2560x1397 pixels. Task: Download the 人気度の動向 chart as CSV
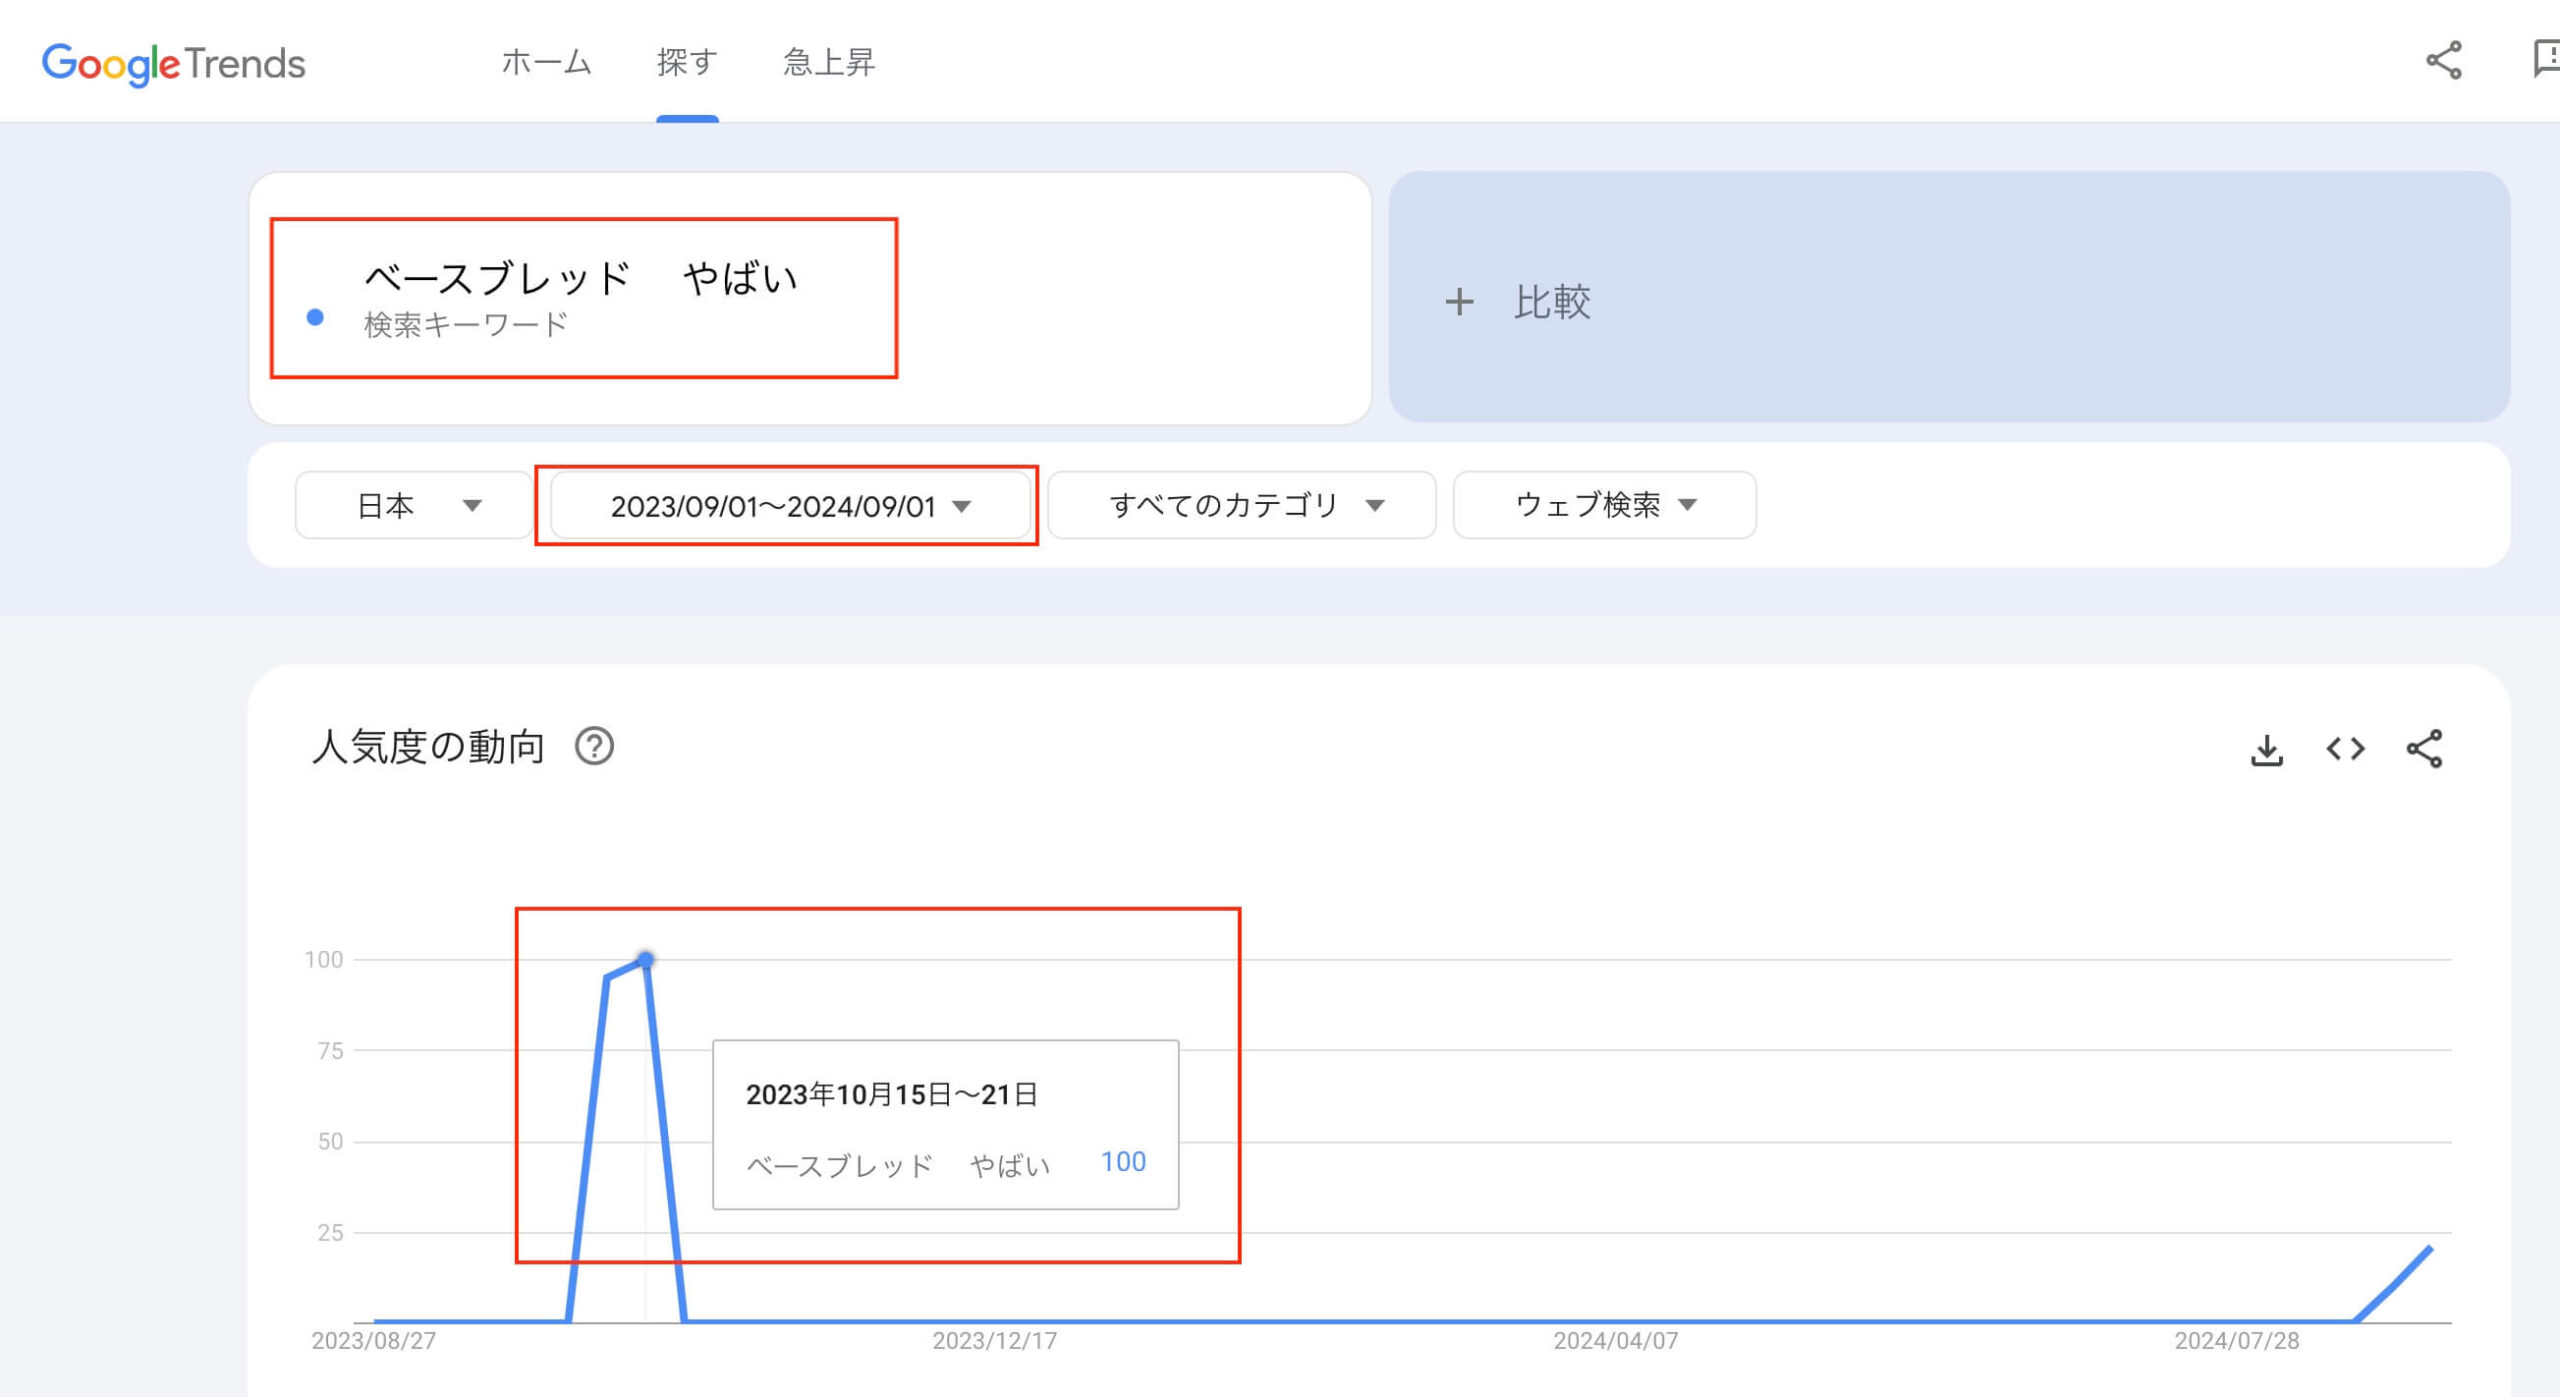[x=2266, y=749]
